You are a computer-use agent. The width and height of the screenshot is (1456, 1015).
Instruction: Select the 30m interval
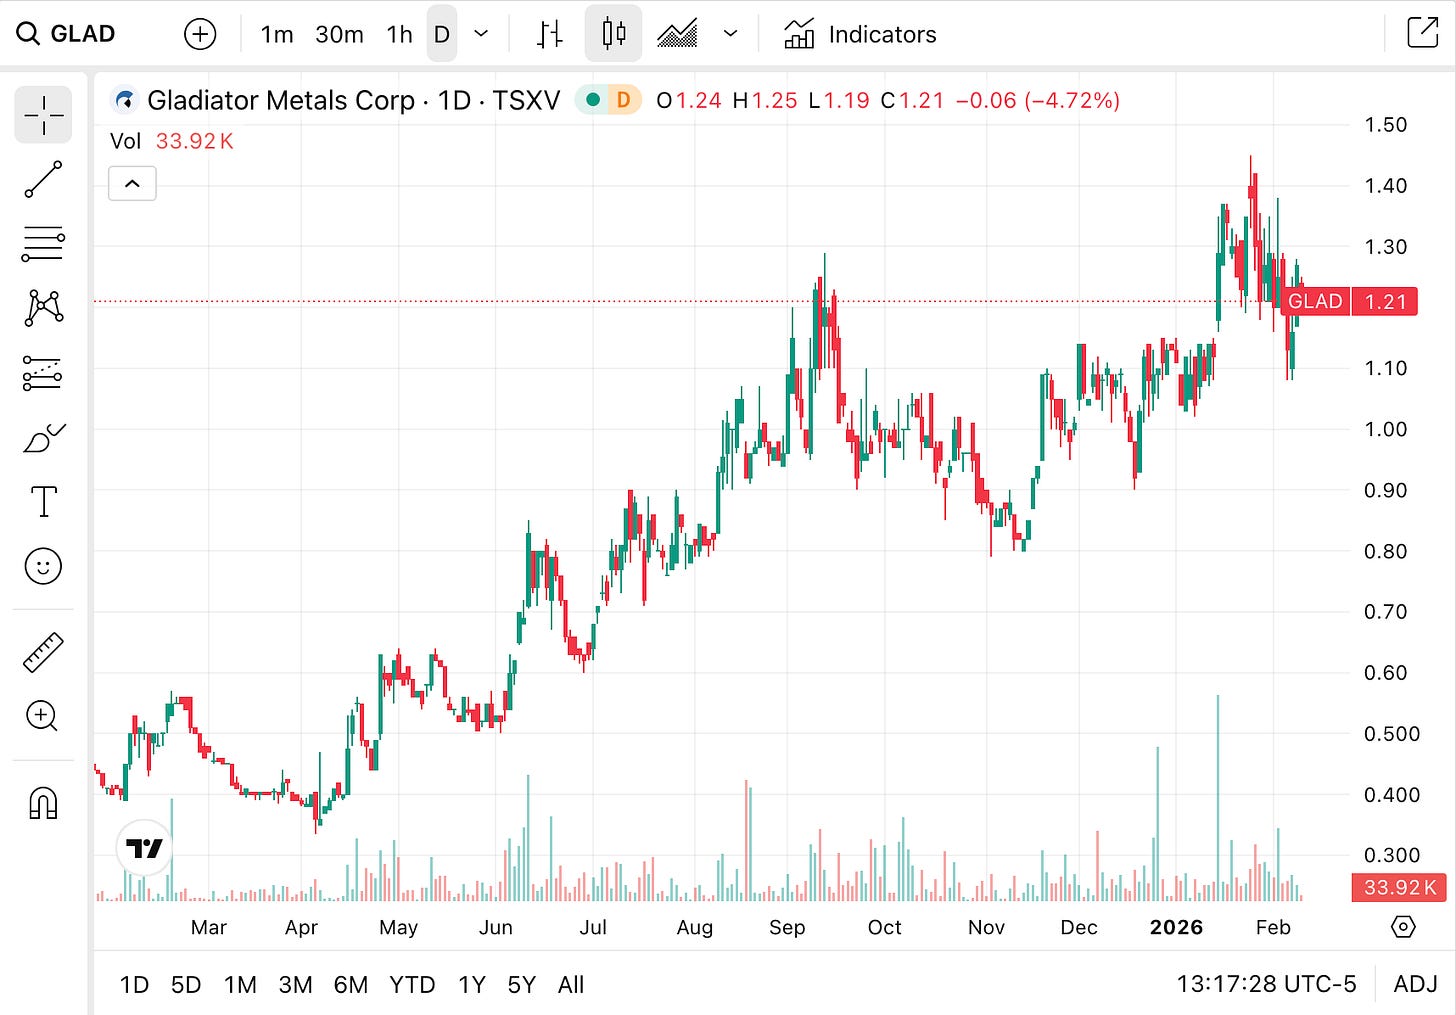(x=339, y=34)
